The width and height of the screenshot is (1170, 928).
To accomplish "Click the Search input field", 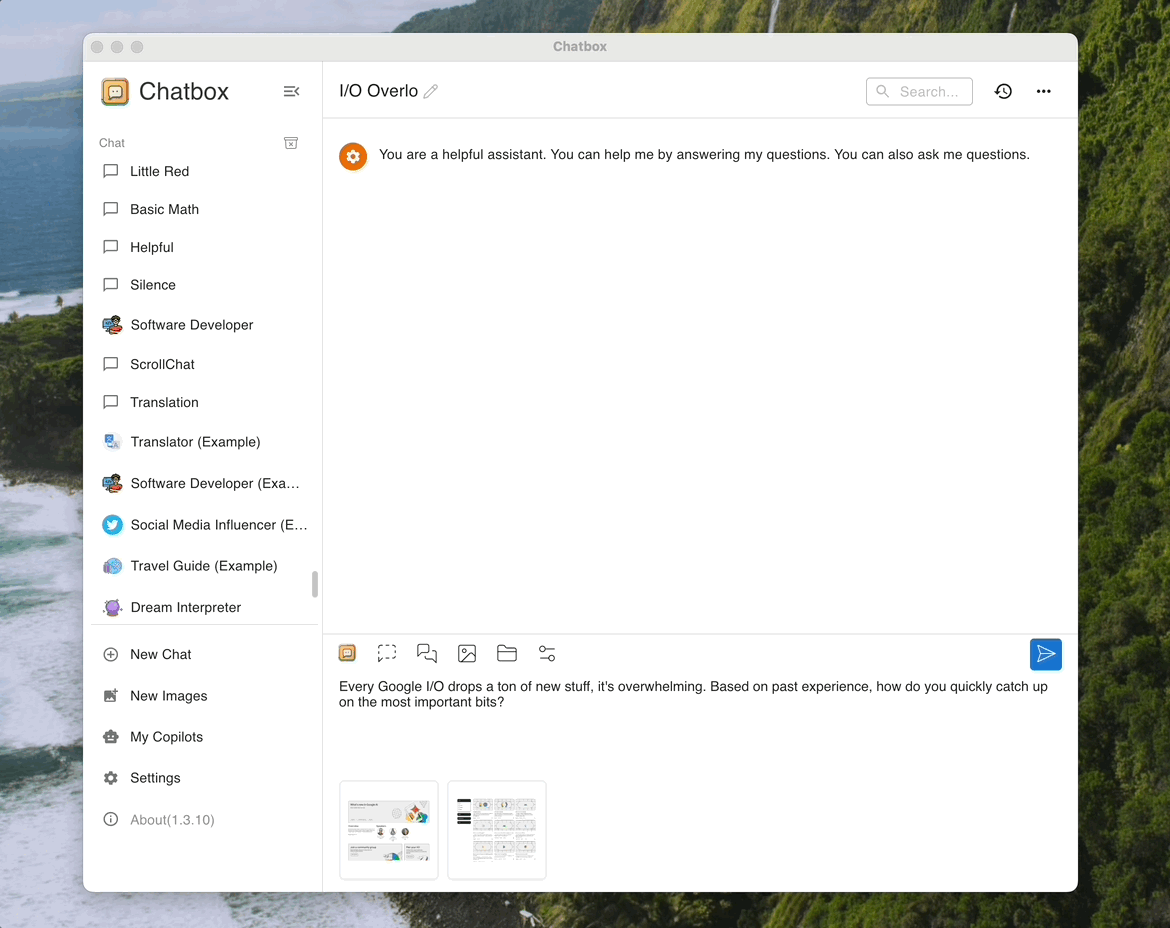I will click(928, 91).
